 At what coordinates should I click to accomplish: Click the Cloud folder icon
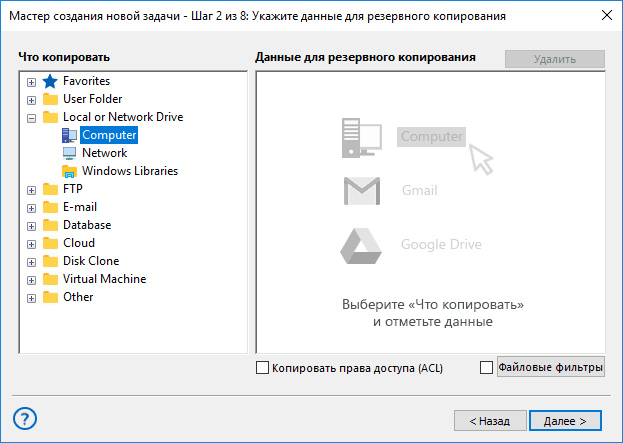click(x=51, y=243)
